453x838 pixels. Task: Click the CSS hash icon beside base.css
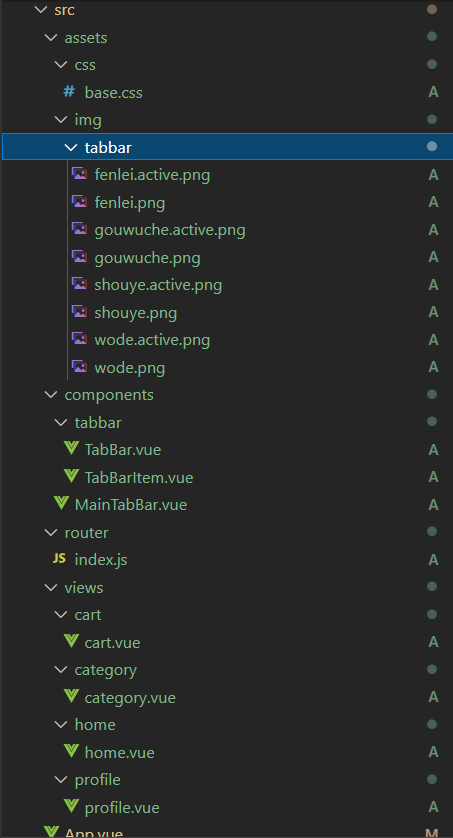point(69,92)
